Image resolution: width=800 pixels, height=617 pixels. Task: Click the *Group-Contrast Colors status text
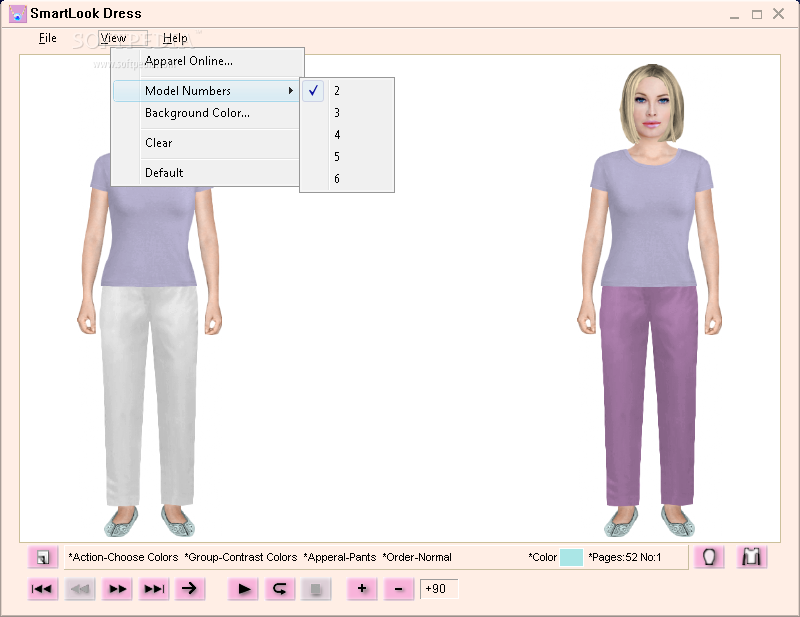point(241,557)
